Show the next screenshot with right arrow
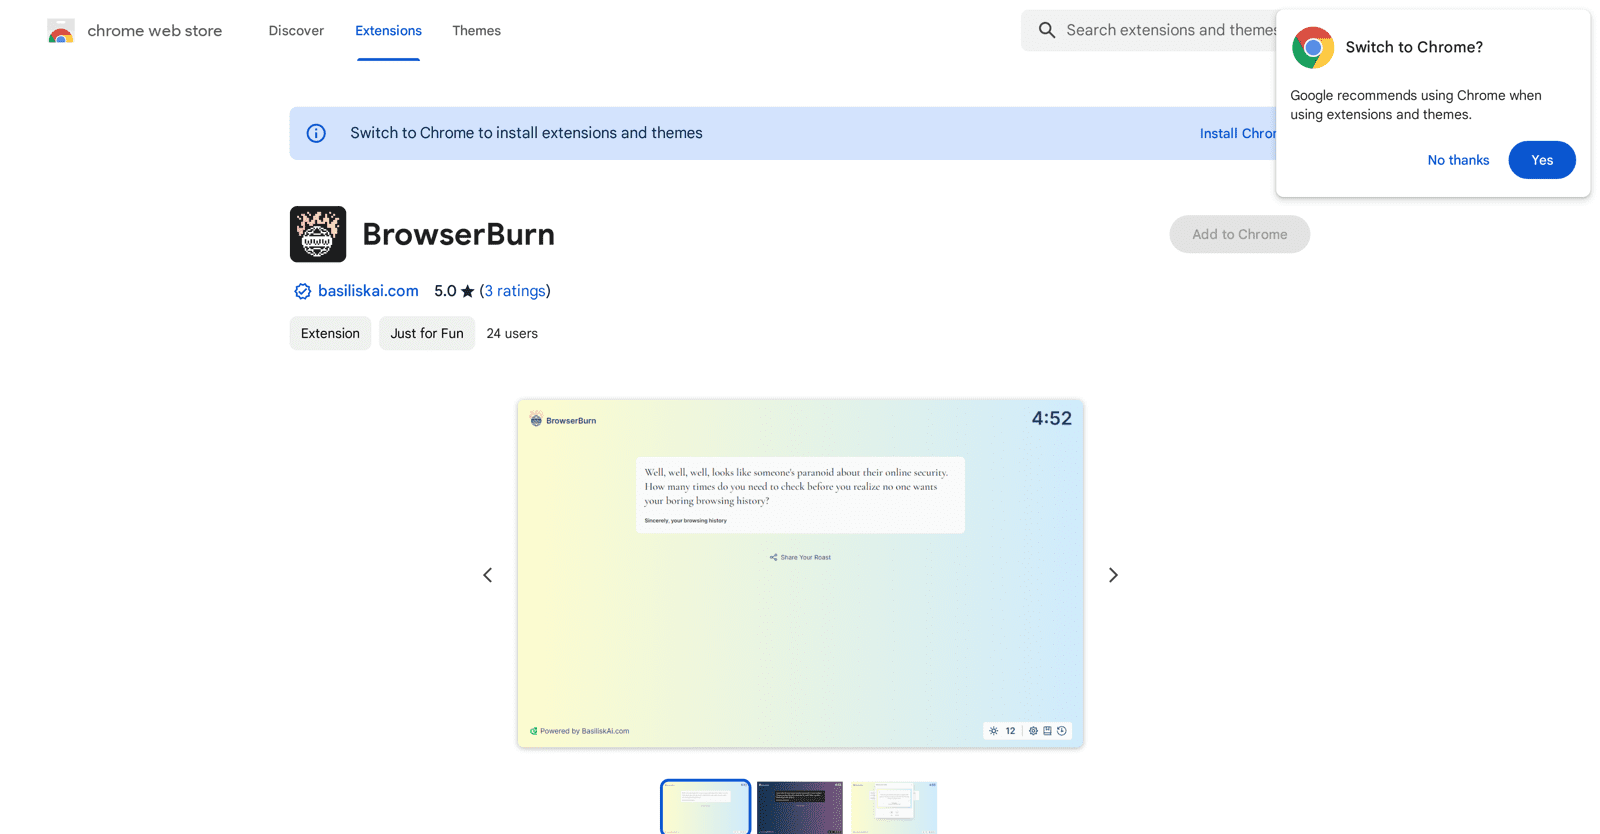The height and width of the screenshot is (834, 1600). (1113, 575)
